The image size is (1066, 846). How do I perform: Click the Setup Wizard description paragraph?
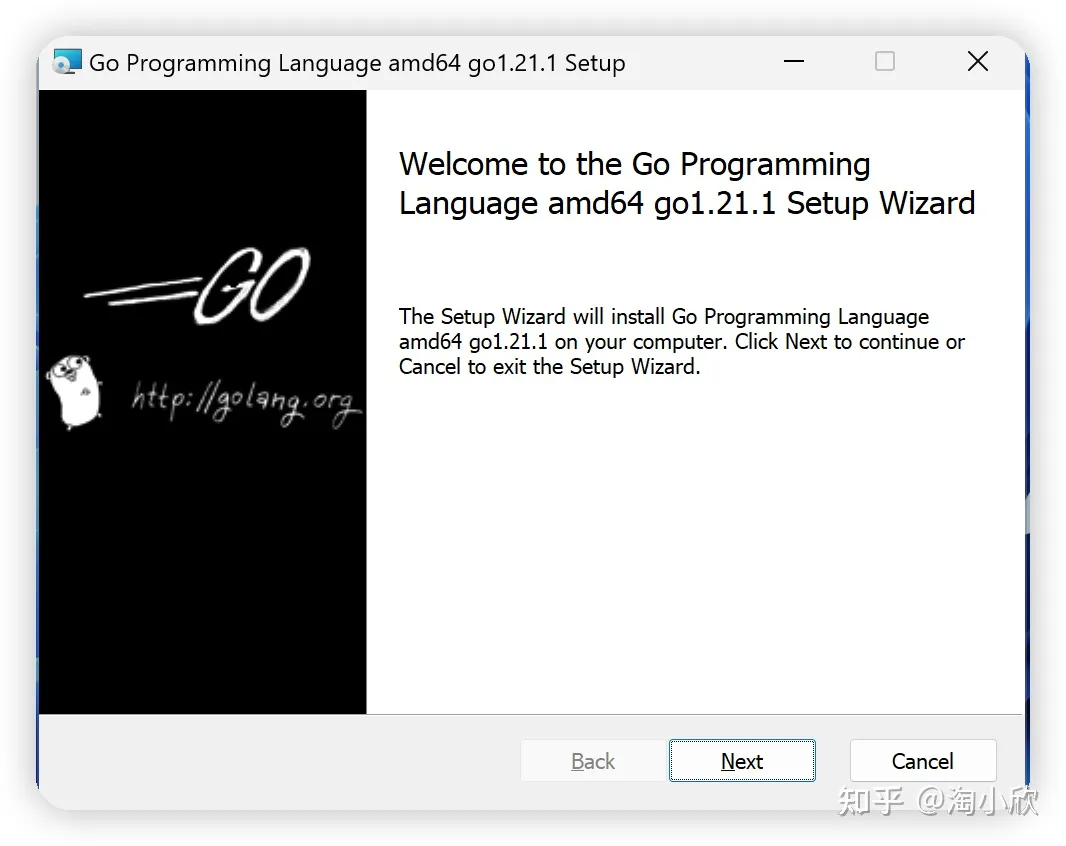(681, 342)
